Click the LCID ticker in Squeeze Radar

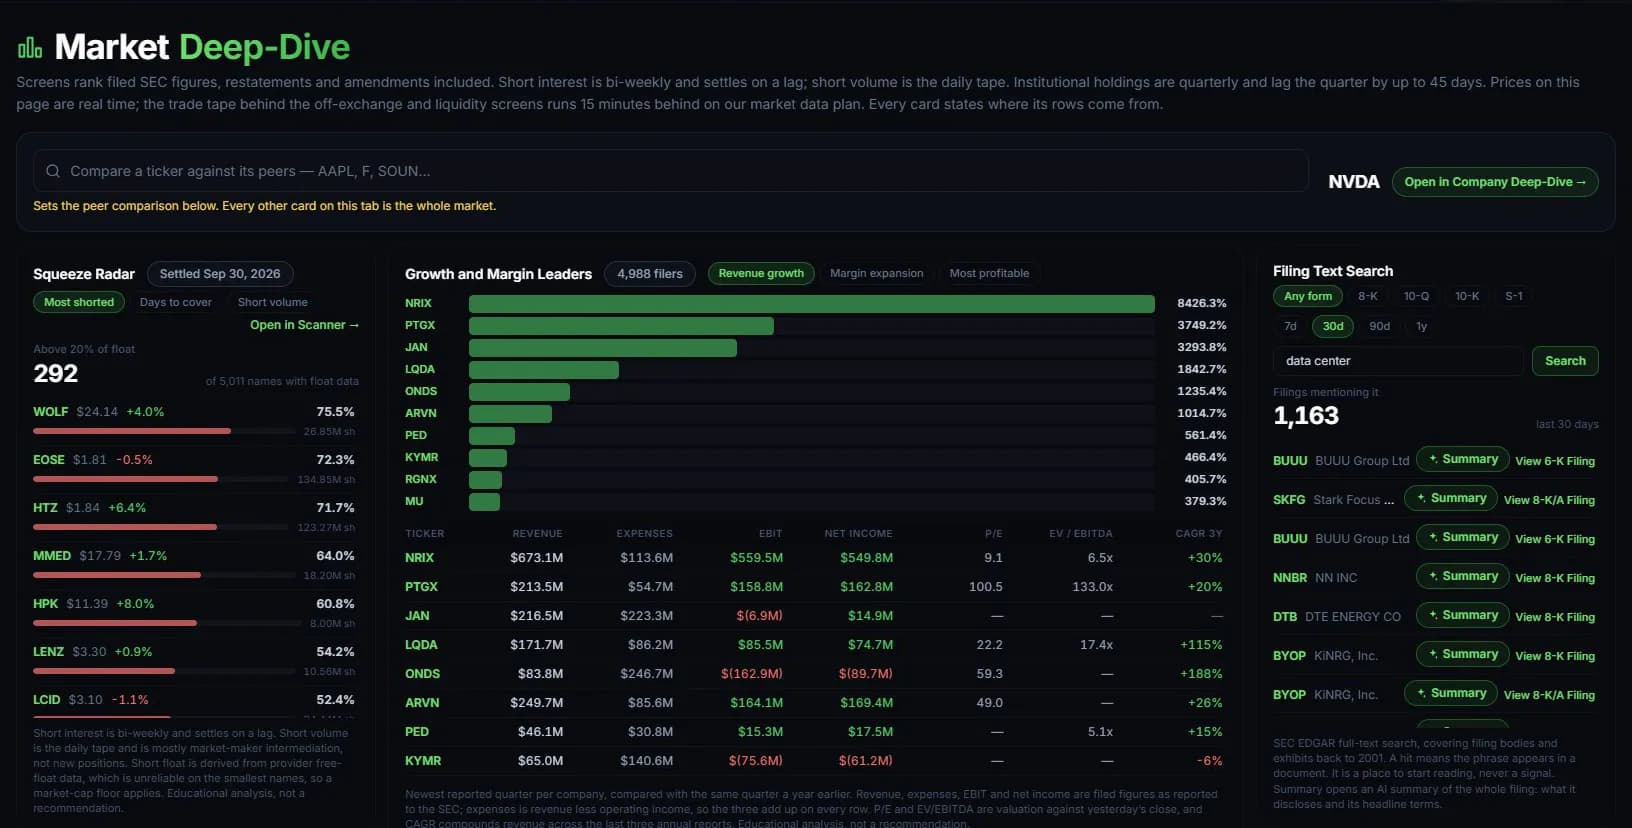click(x=47, y=700)
